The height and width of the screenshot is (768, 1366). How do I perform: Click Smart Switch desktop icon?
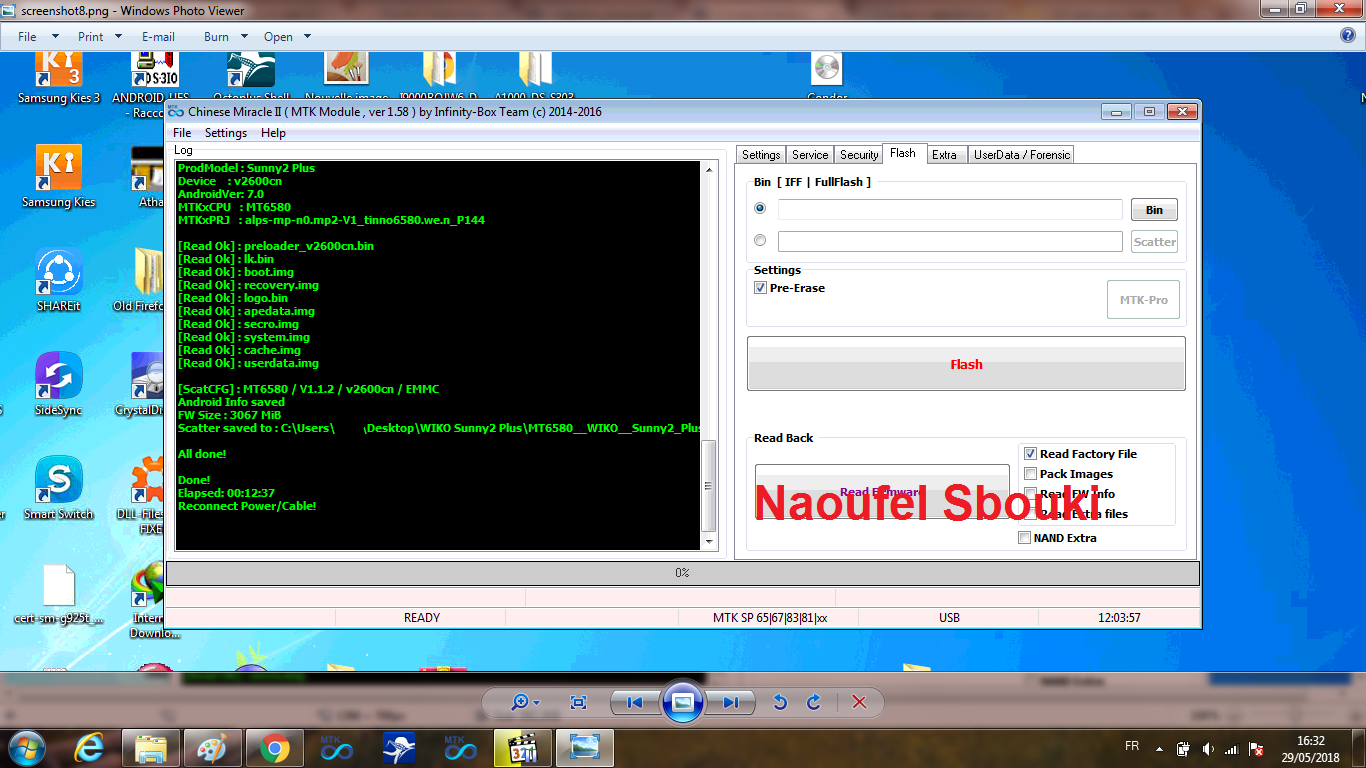[59, 488]
